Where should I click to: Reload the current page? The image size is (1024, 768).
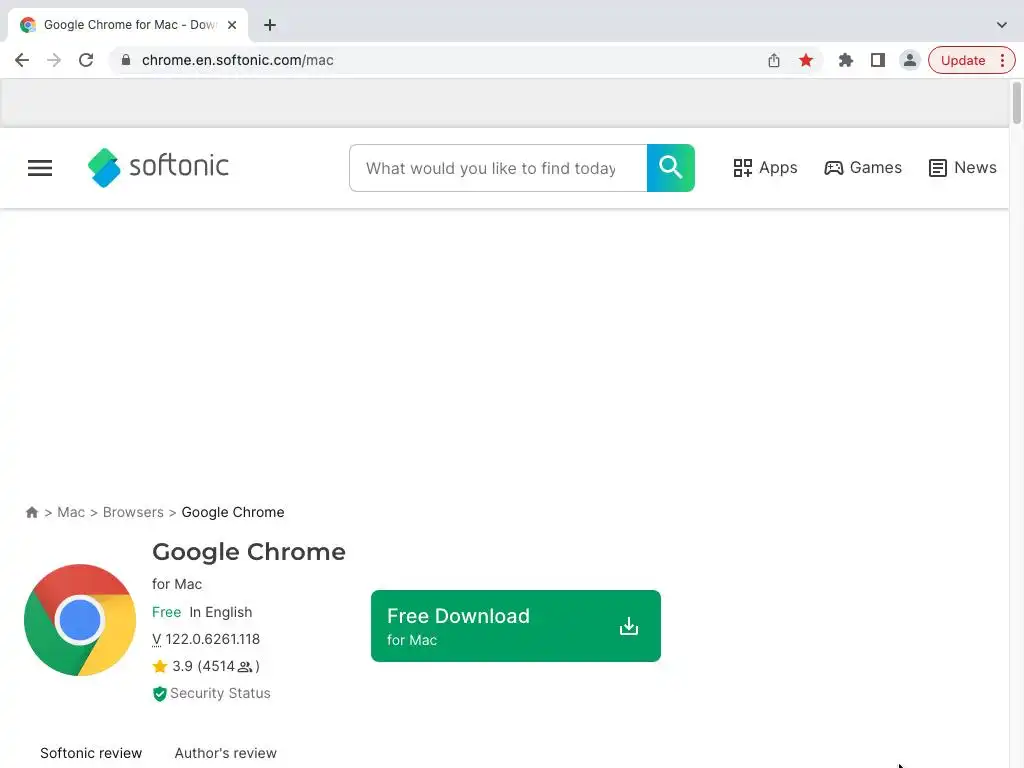[x=86, y=60]
